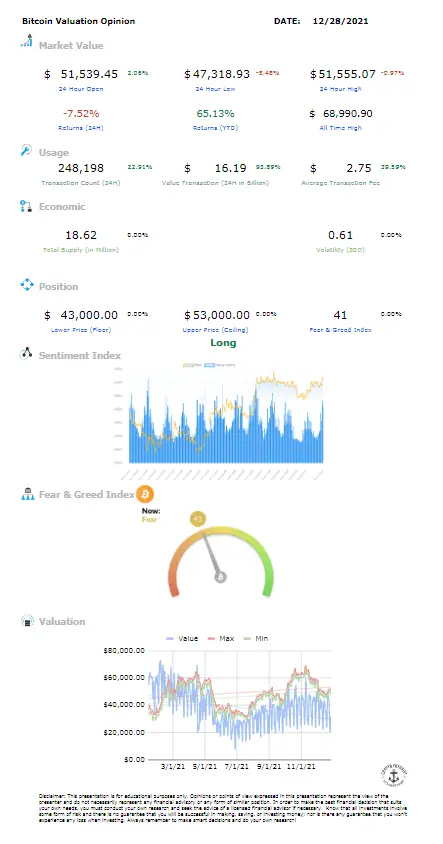Screen dimensions: 443x844
Task: Click the transaction count 248,198
Action: pyautogui.click(x=81, y=168)
